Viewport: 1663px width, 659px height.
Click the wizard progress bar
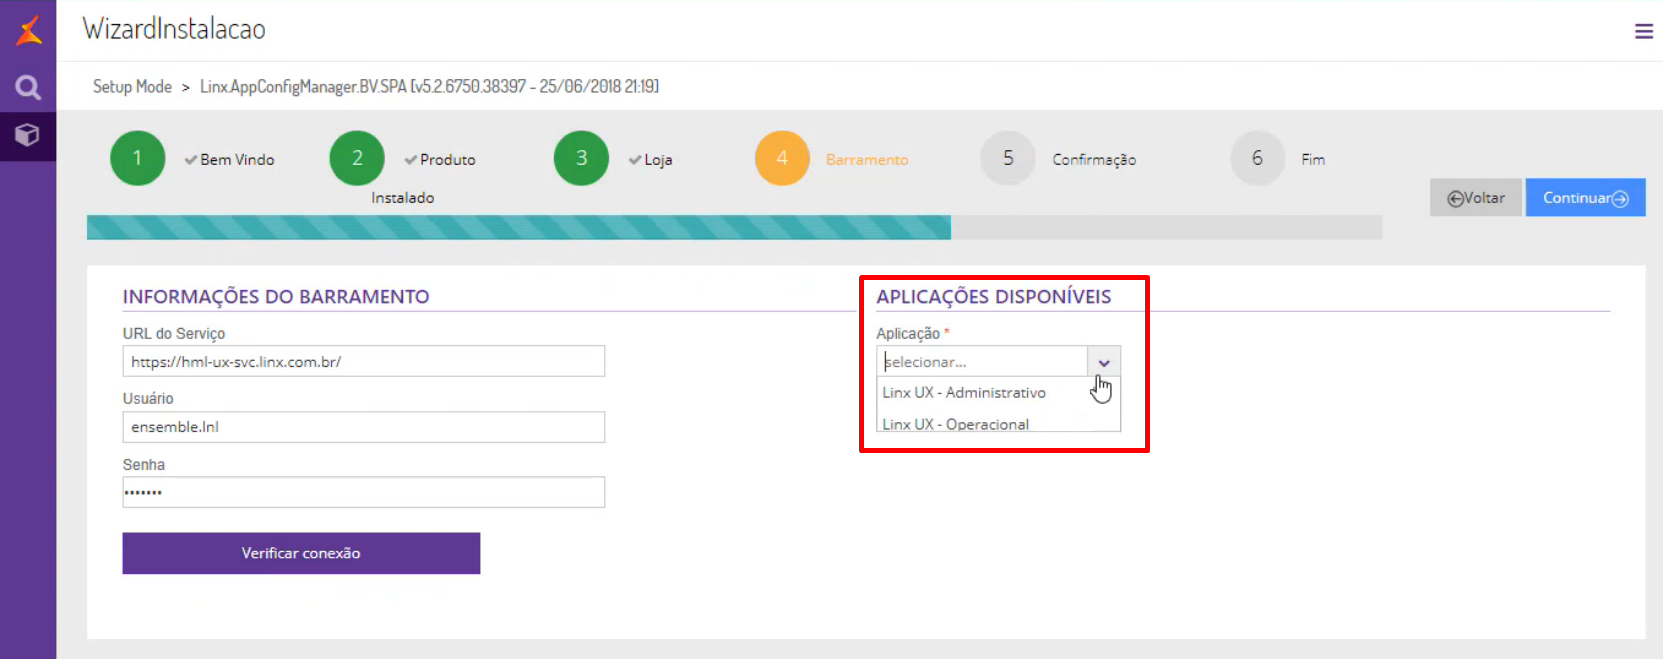tap(734, 227)
